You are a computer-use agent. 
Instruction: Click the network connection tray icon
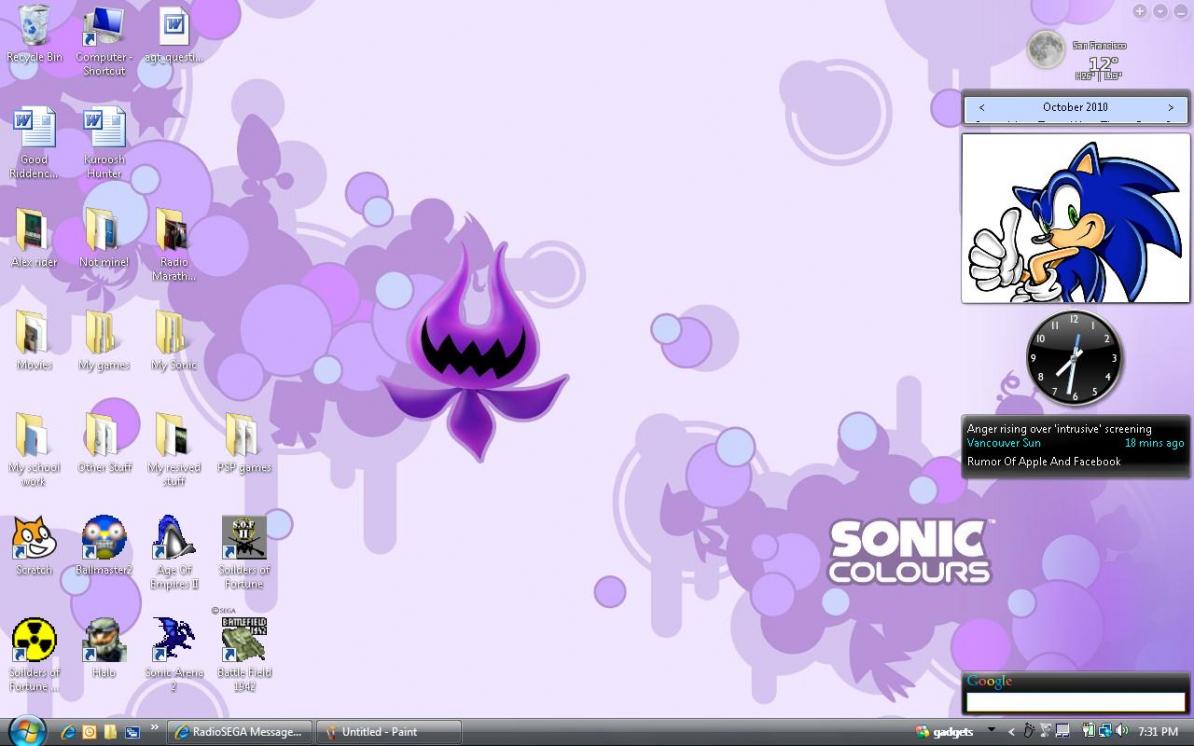1105,732
